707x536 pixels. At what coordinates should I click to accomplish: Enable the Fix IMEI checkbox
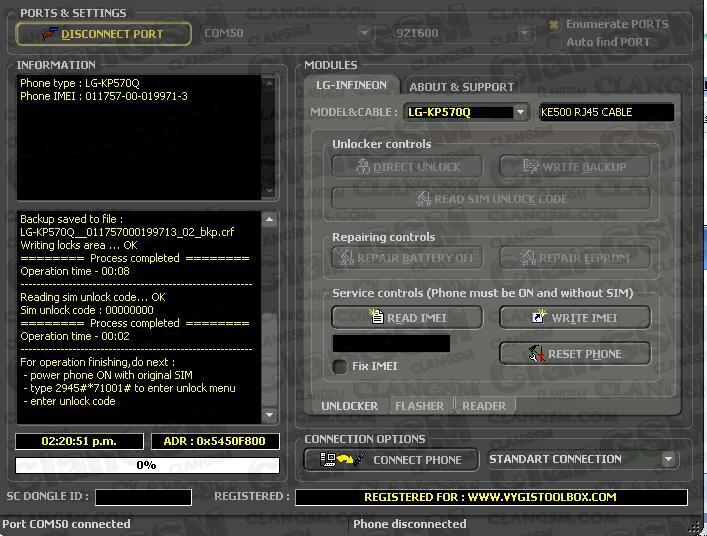(x=340, y=366)
